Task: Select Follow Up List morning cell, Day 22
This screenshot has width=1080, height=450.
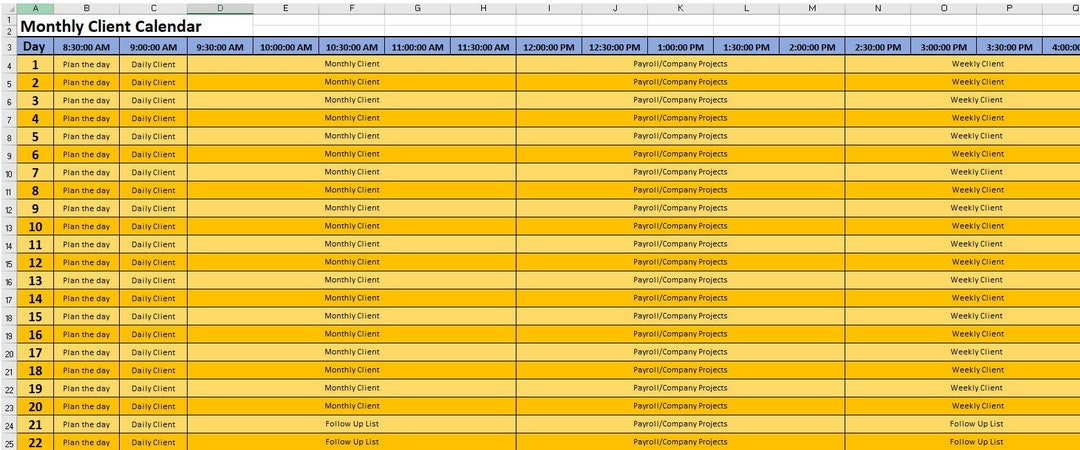Action: tap(351, 442)
